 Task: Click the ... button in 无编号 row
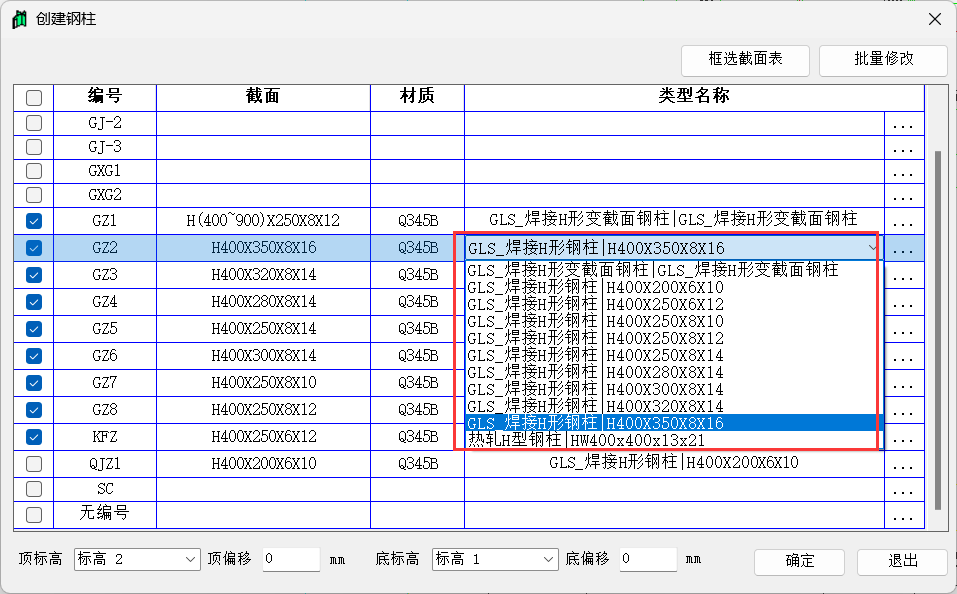903,516
